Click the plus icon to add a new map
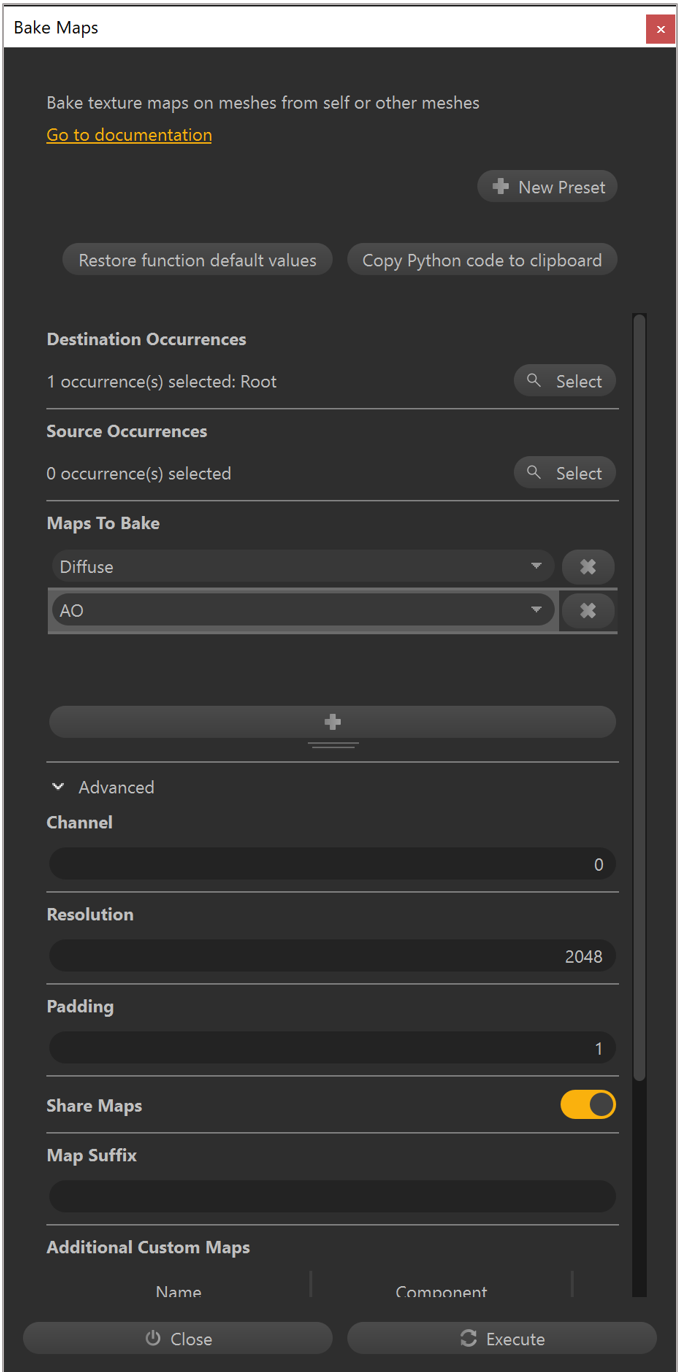Image resolution: width=678 pixels, height=1372 pixels. tap(332, 721)
